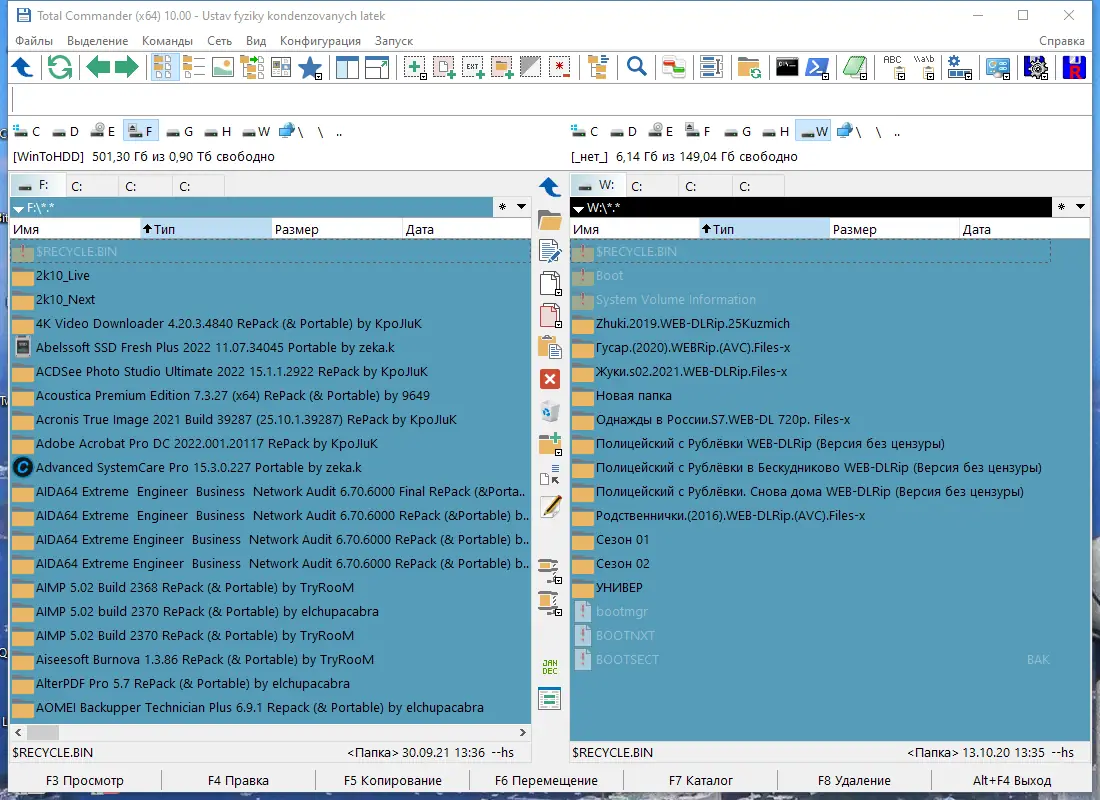The width and height of the screenshot is (1100, 800).
Task: Open the Конфигурация menu
Action: point(320,41)
